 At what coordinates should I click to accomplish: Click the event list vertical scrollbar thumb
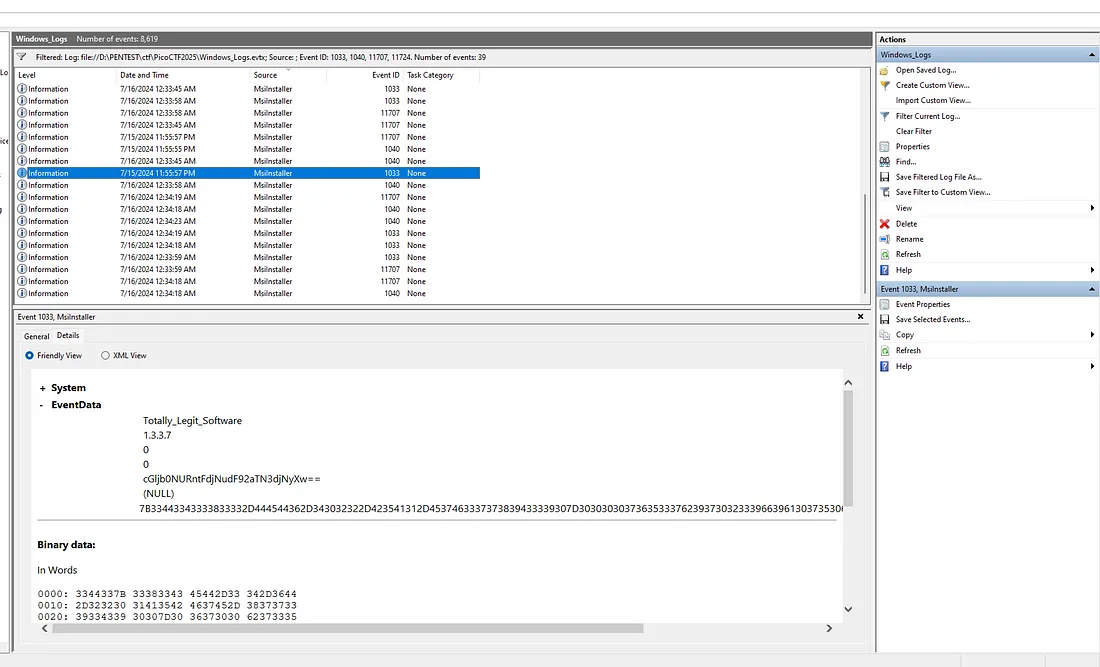(864, 244)
